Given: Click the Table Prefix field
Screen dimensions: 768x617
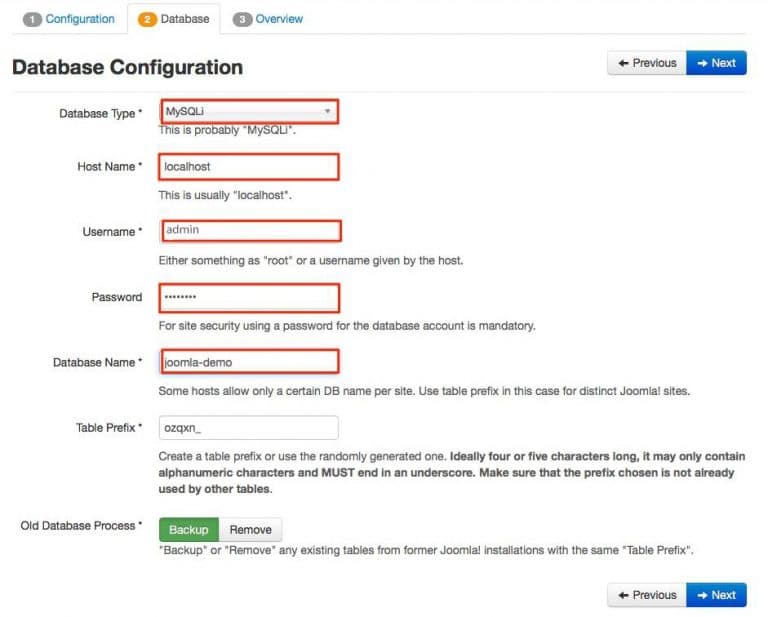Looking at the screenshot, I should point(249,428).
